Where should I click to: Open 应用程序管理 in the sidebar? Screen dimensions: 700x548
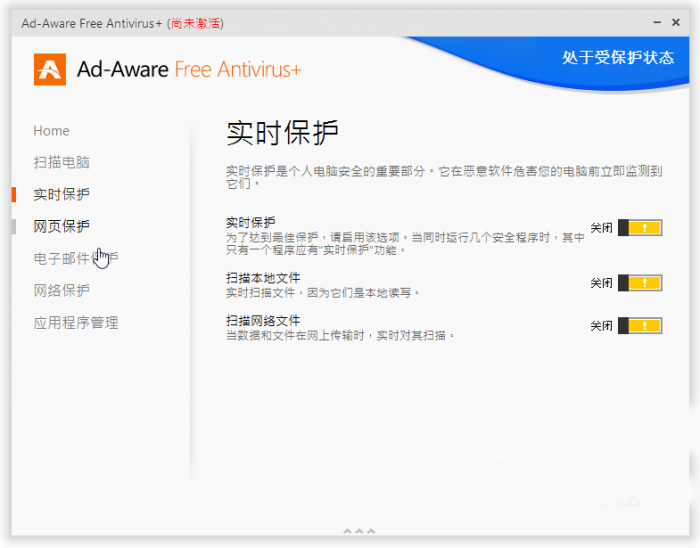(75, 322)
